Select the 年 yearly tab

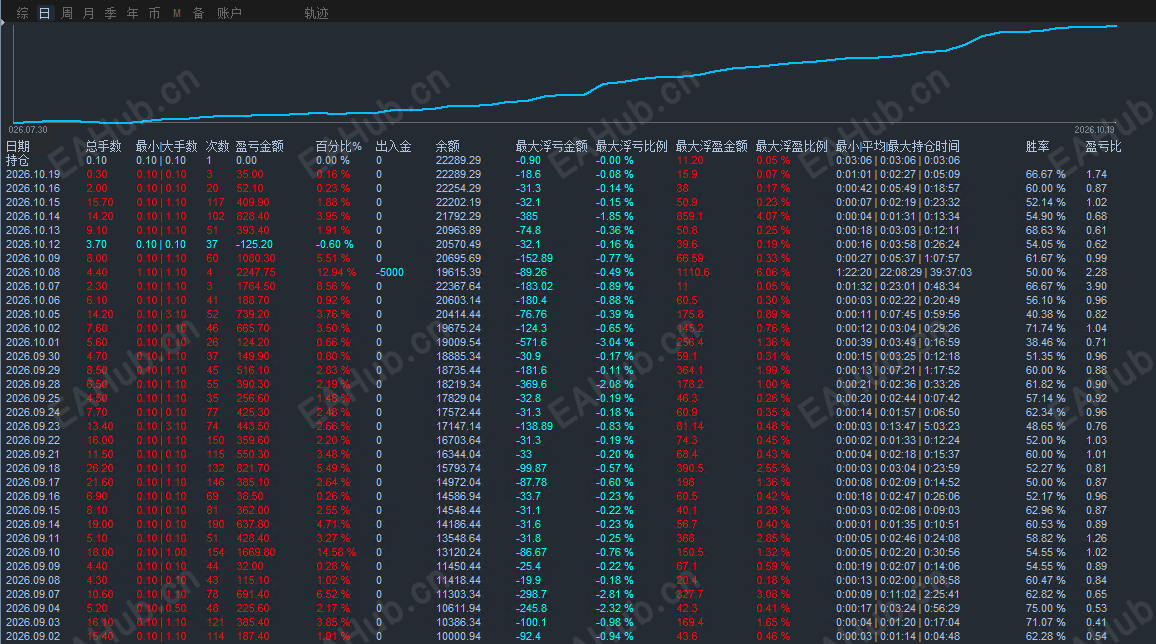coord(133,13)
